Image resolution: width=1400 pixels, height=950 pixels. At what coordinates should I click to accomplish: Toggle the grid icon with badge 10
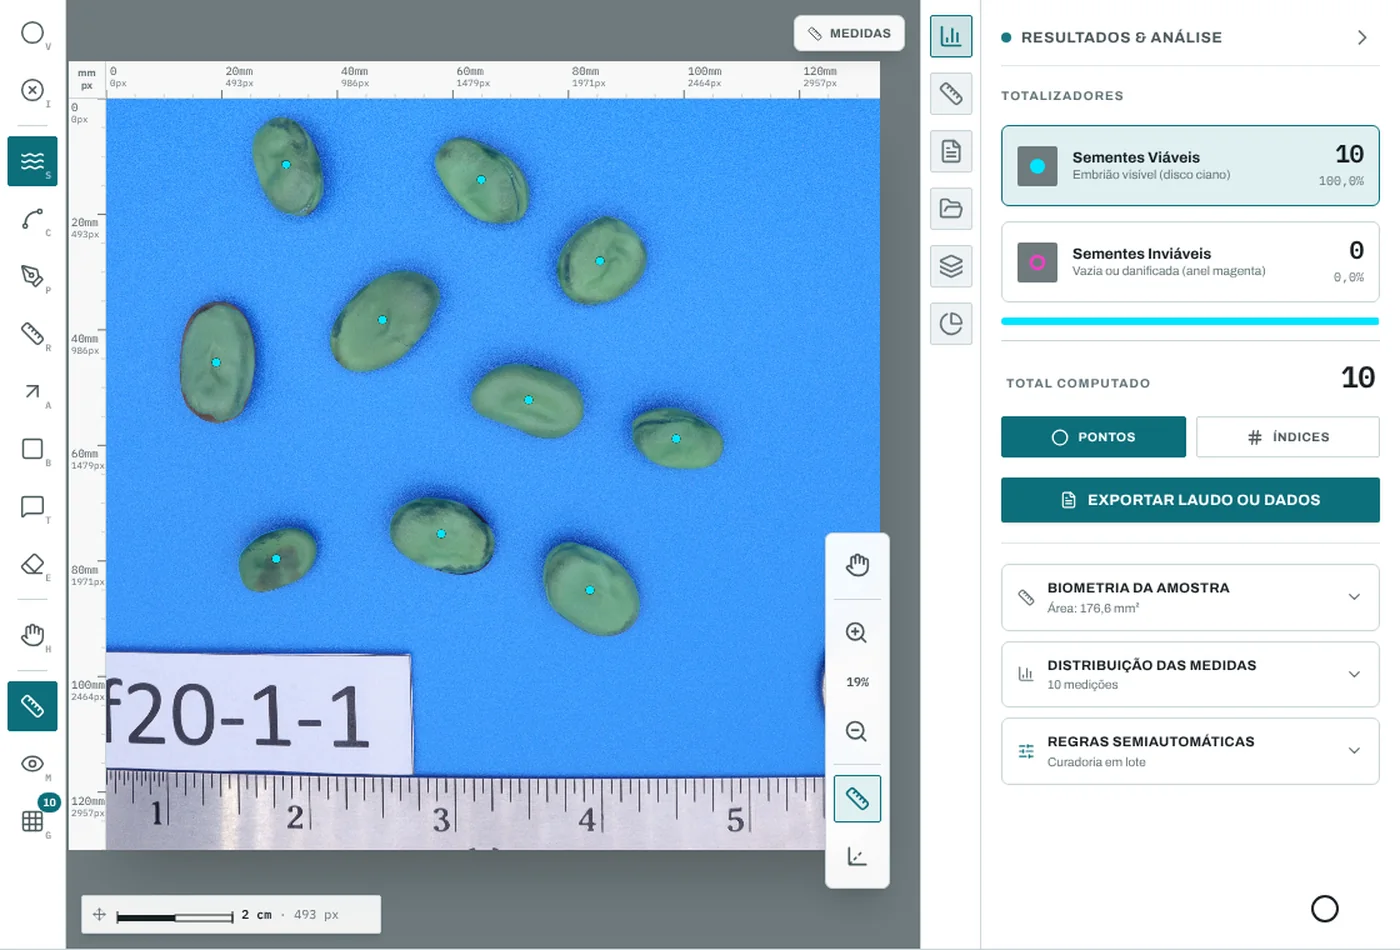32,821
